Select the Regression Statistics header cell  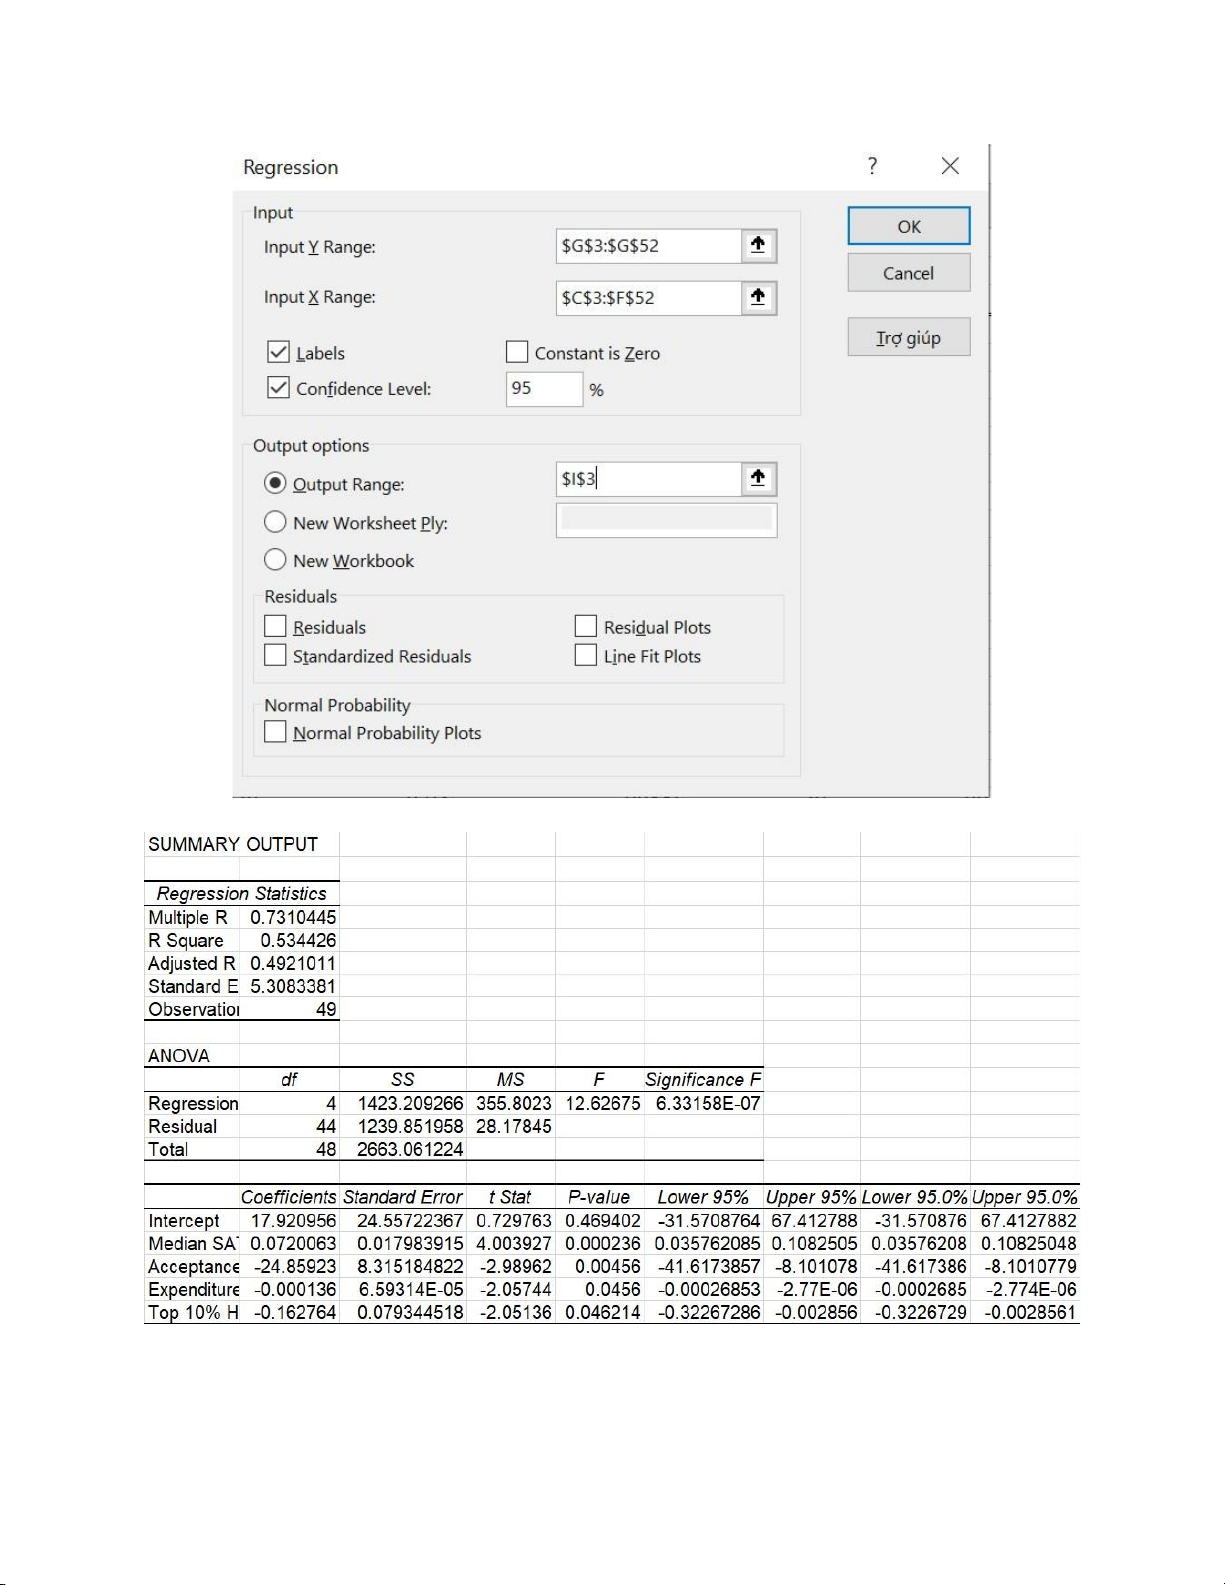pos(242,894)
